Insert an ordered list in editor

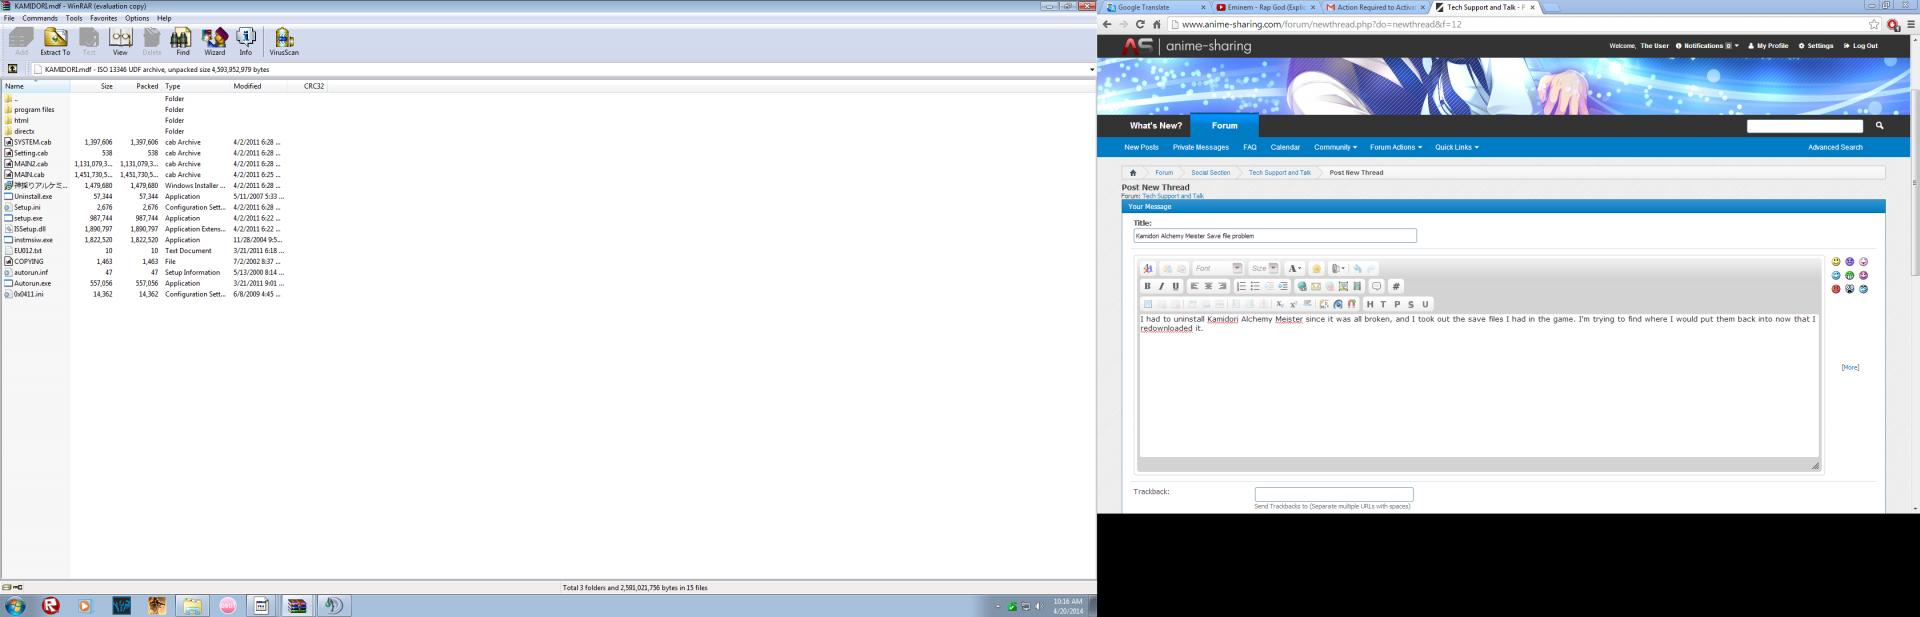click(1241, 286)
